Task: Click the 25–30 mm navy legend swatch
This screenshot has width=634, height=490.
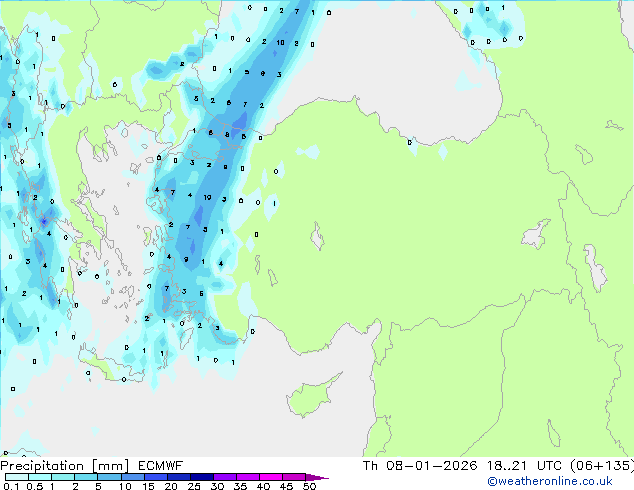Action: [201, 477]
